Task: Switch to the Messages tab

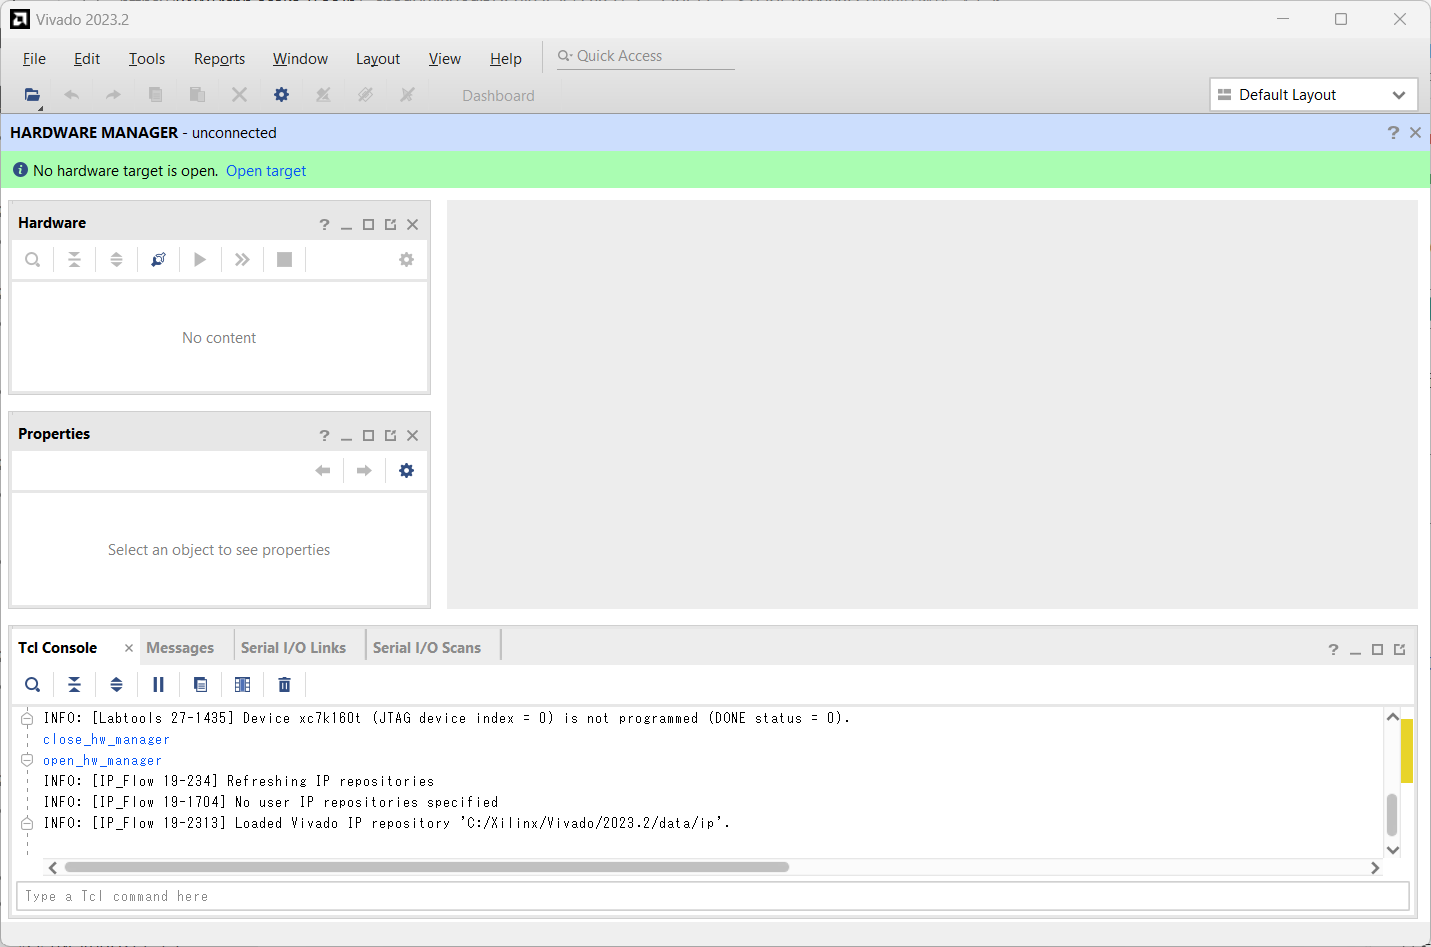Action: coord(180,648)
